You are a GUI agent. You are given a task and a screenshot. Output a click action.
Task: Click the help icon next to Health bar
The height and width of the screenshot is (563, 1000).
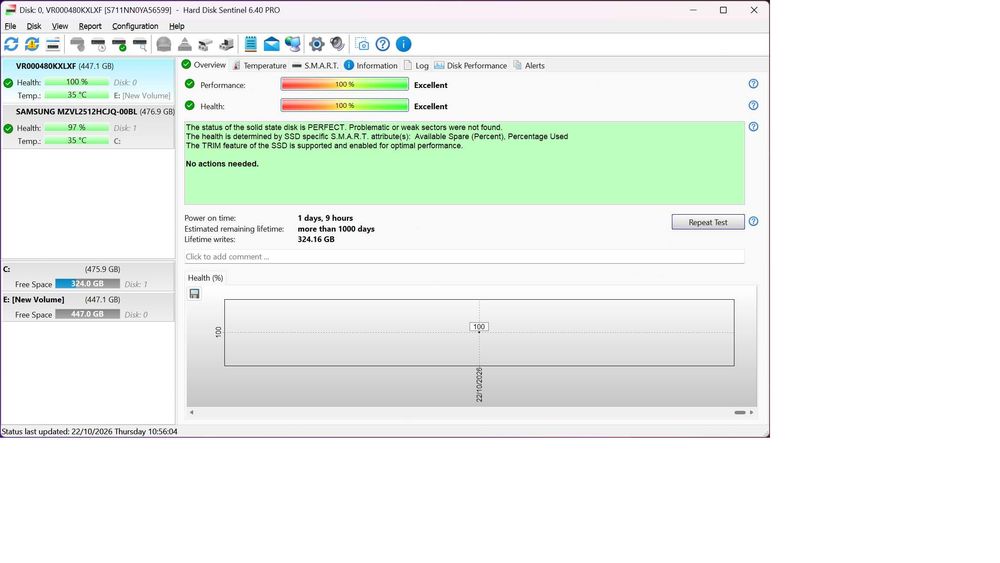(753, 106)
